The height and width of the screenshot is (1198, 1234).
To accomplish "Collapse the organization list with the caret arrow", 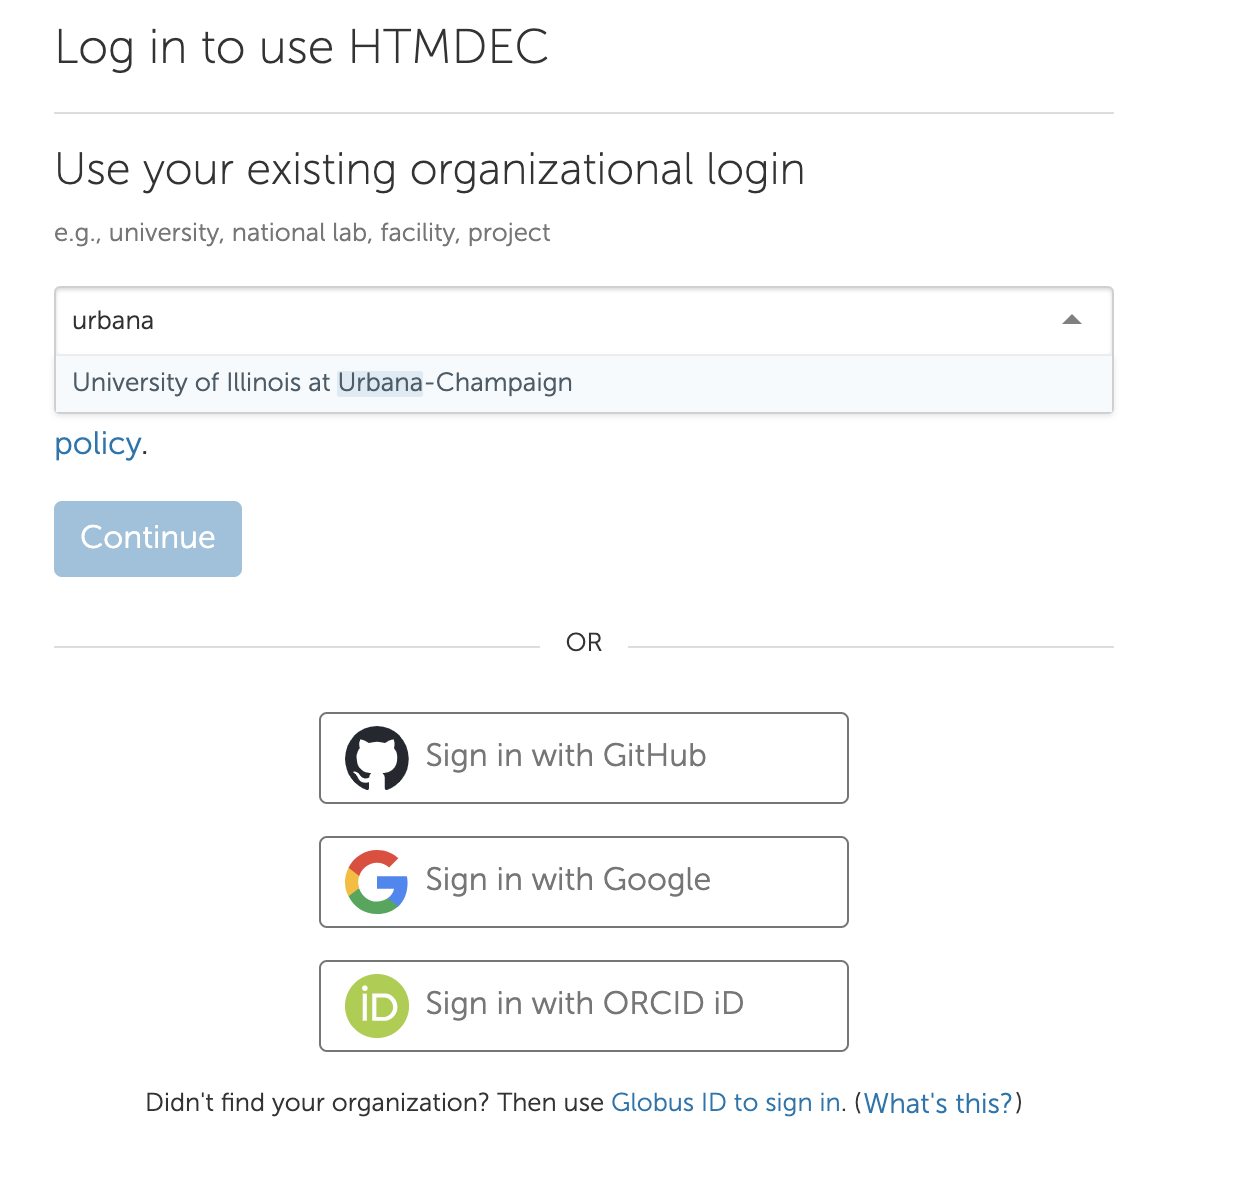I will point(1072,320).
